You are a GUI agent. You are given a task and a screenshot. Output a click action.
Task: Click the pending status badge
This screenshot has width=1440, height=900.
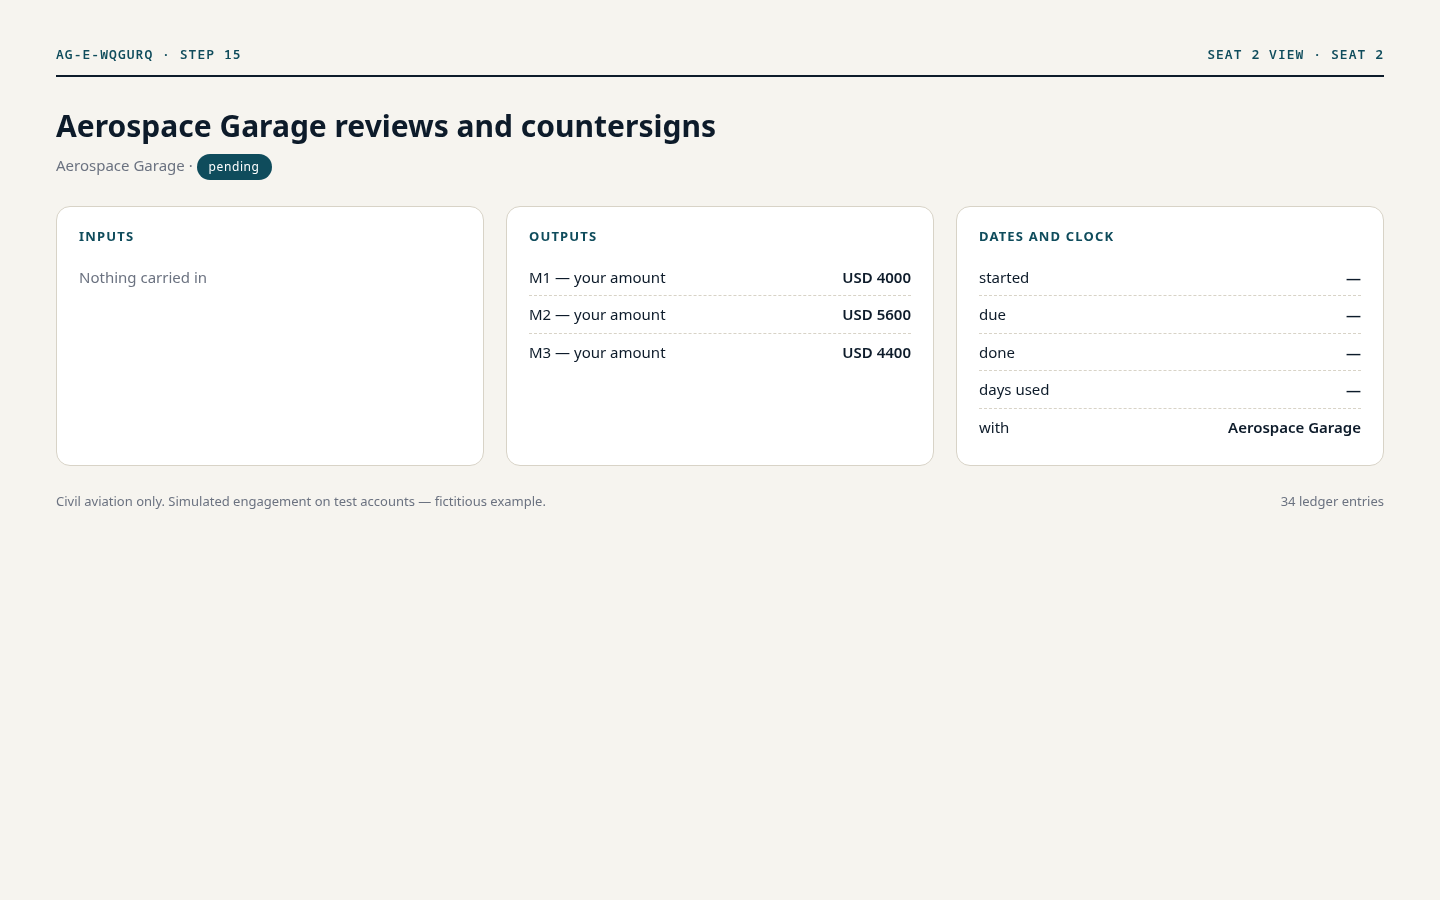pos(234,167)
